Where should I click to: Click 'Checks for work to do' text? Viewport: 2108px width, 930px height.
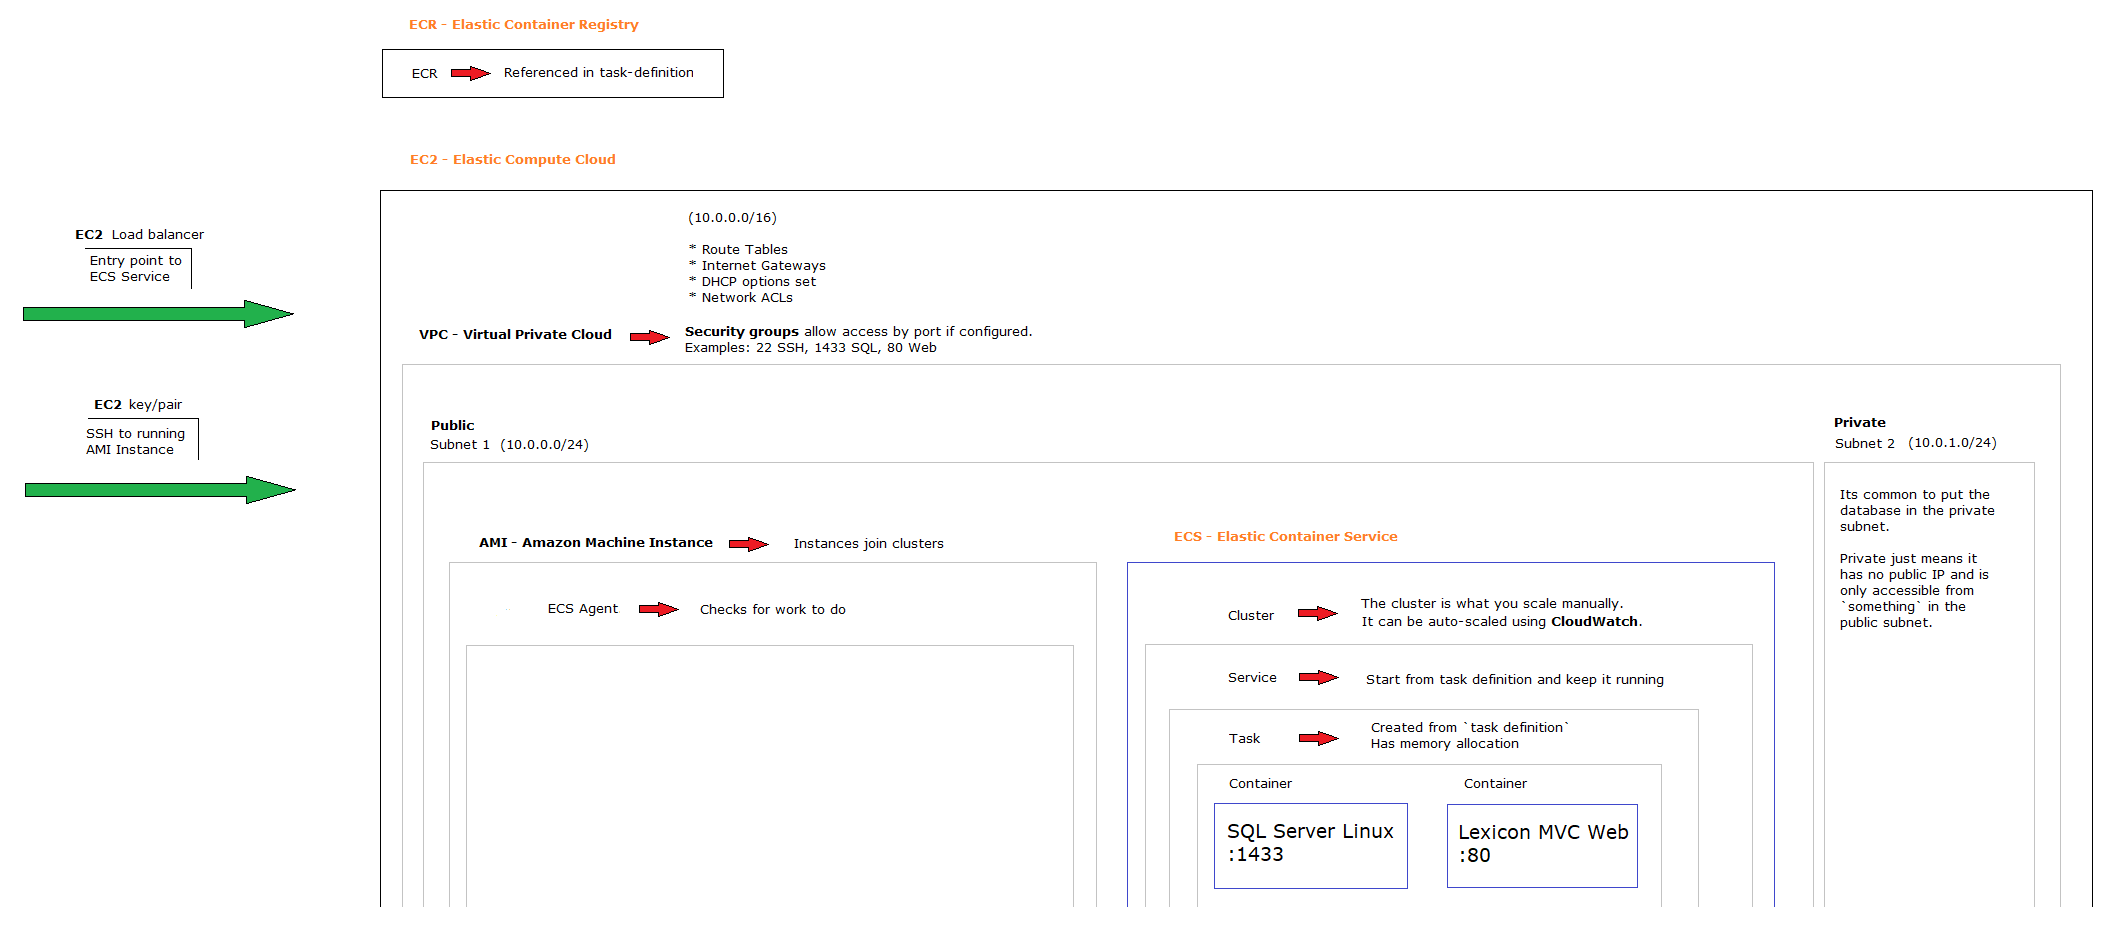[772, 610]
